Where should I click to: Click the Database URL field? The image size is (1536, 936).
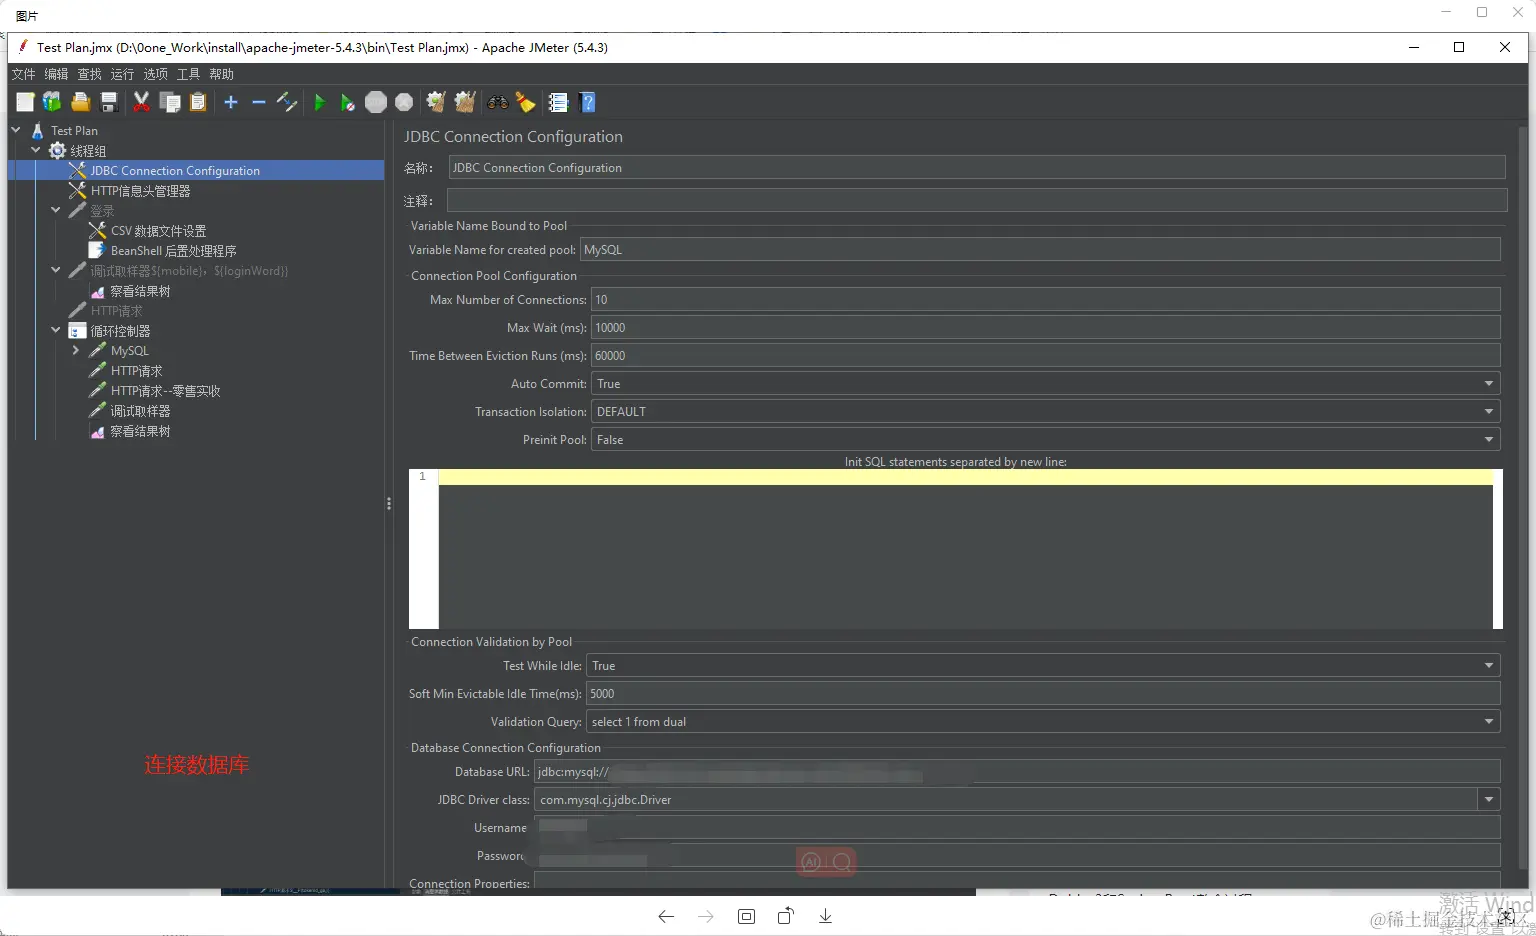(x=1017, y=772)
